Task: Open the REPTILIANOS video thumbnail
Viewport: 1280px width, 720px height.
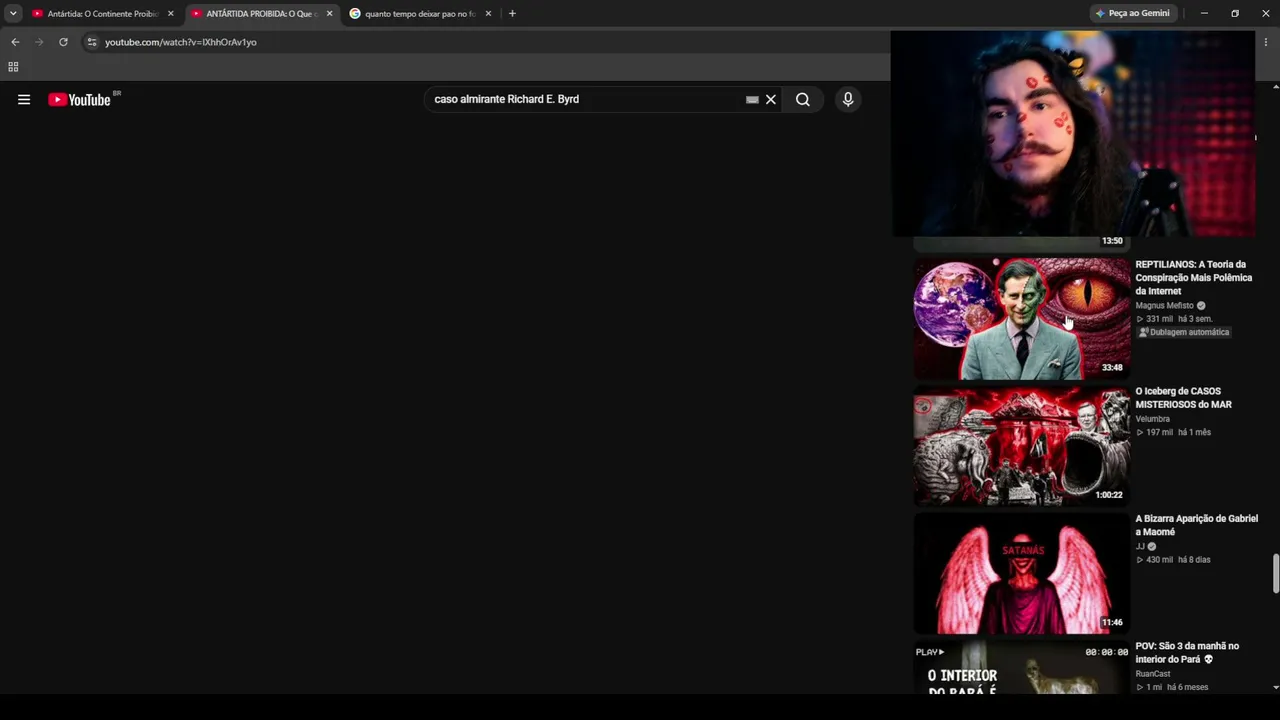Action: [1022, 319]
